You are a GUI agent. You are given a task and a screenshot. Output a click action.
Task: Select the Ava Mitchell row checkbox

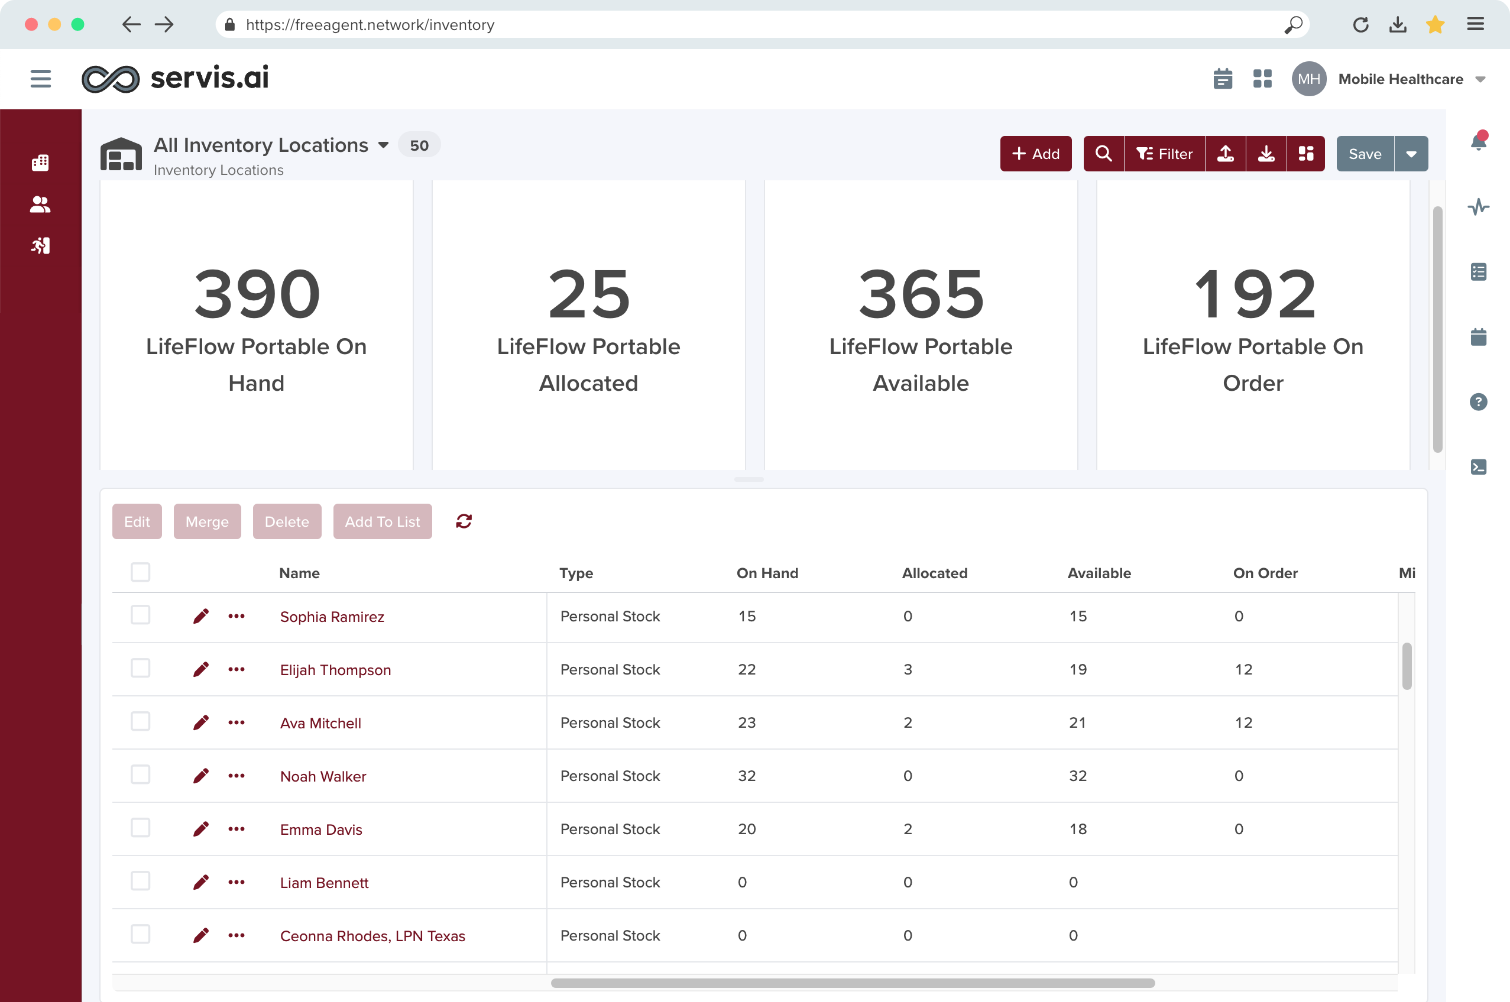(141, 721)
